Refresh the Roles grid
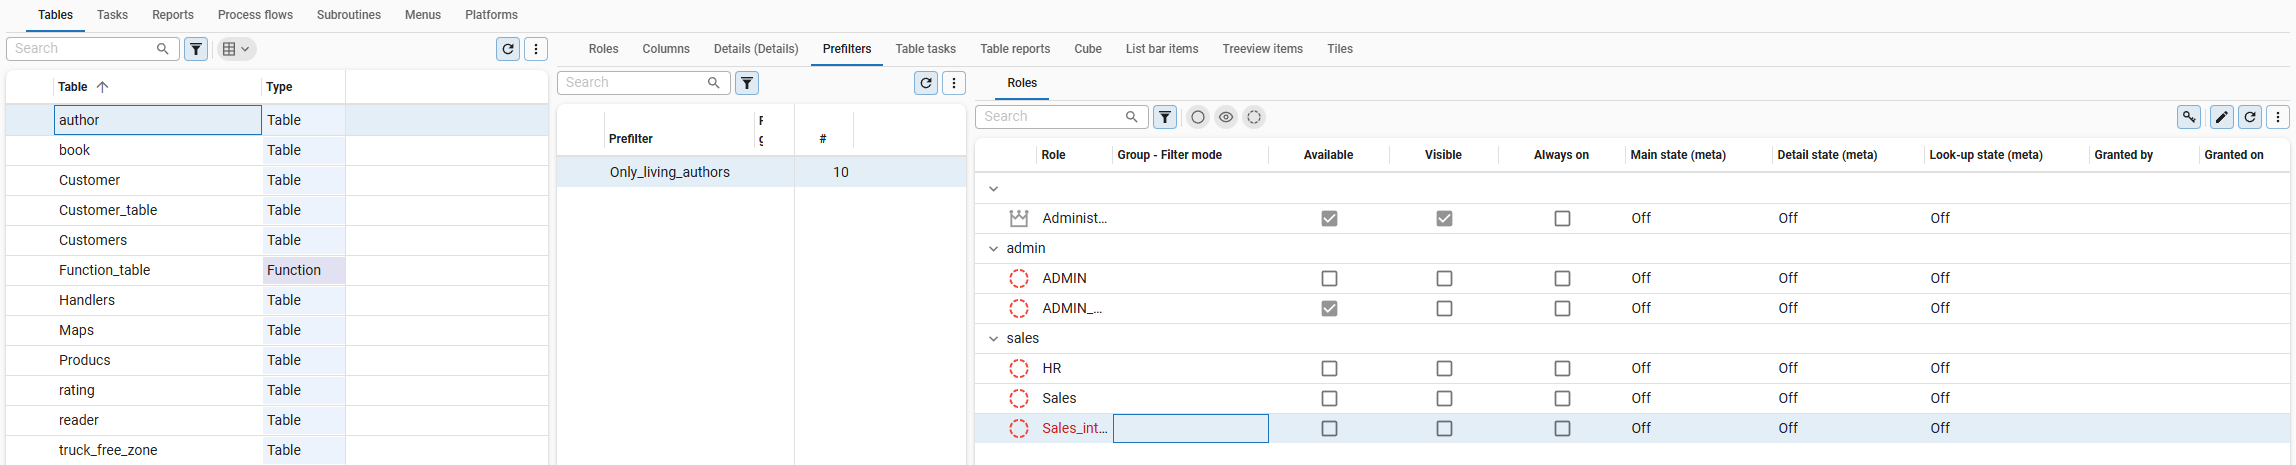This screenshot has height=465, width=2296. (2250, 117)
